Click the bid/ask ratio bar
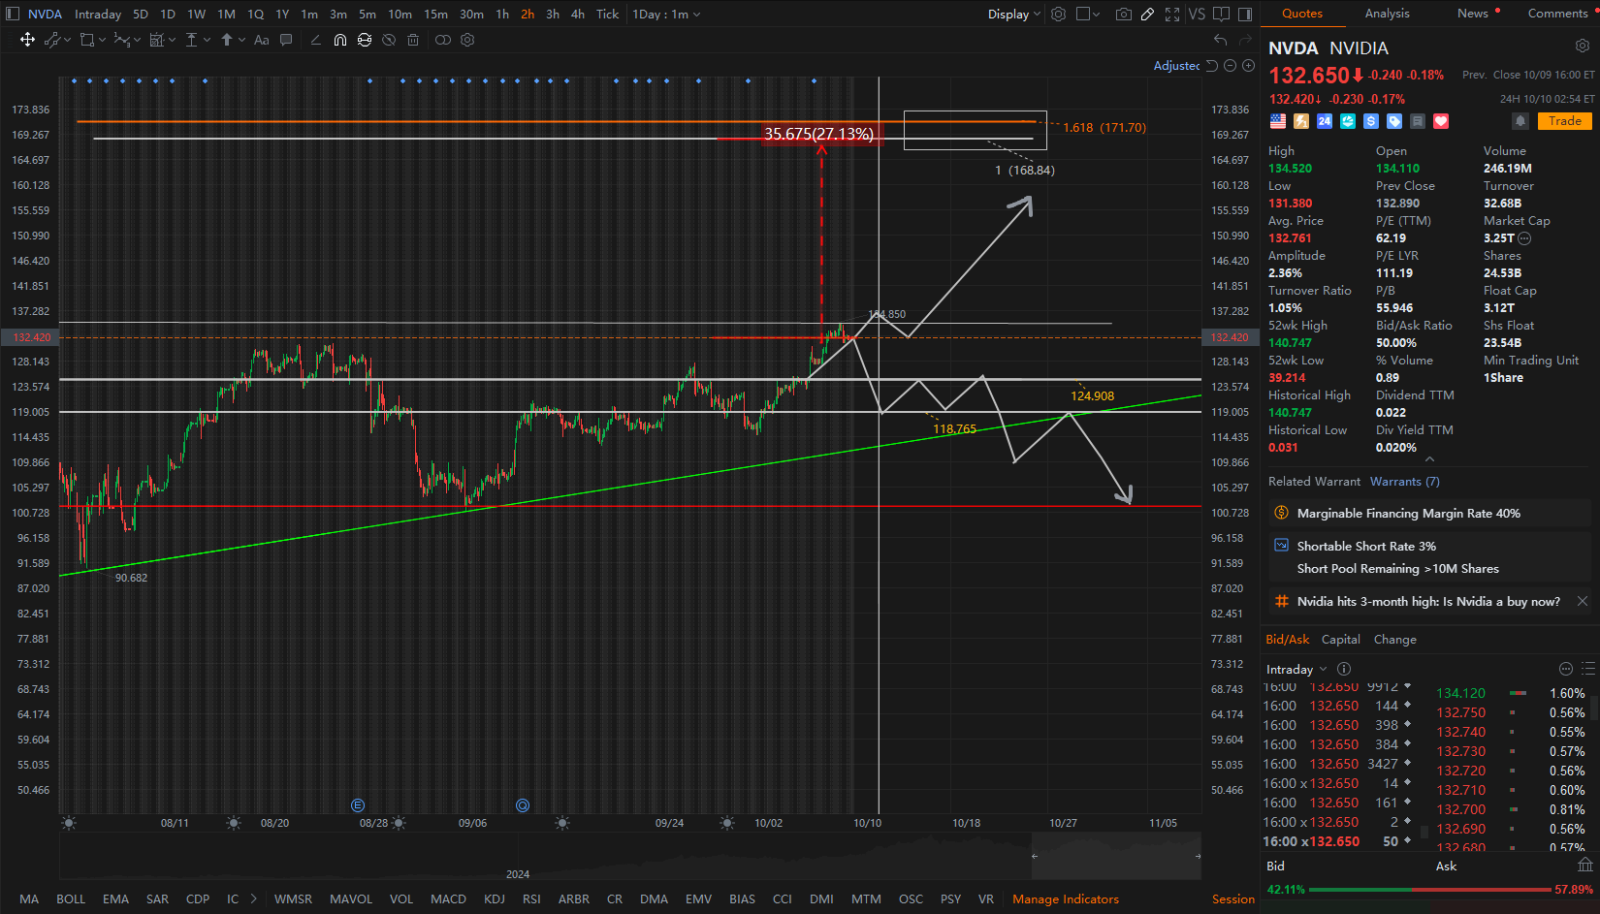 pyautogui.click(x=1430, y=889)
